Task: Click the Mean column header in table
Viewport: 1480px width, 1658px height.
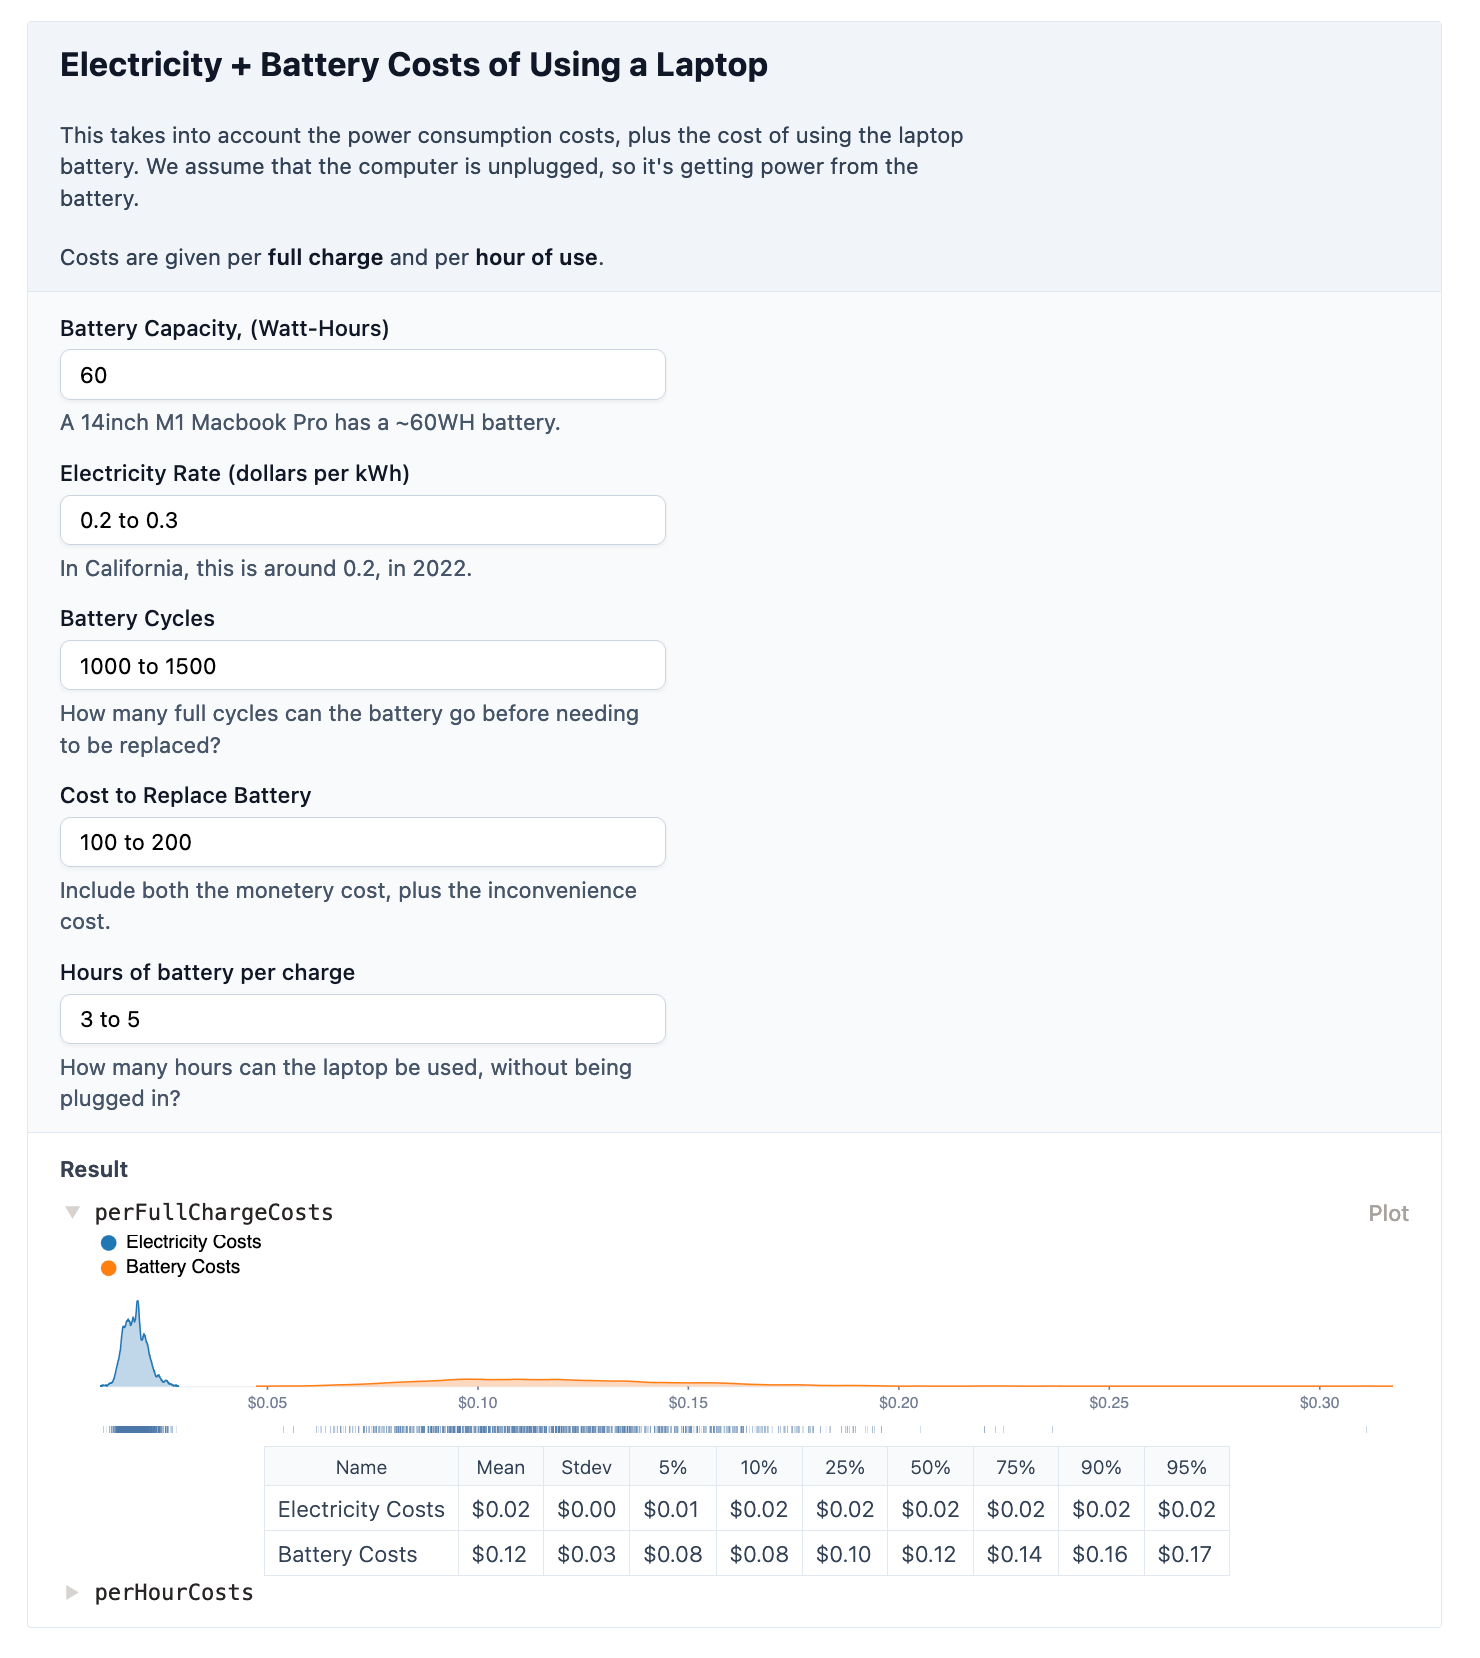Action: [x=500, y=1467]
